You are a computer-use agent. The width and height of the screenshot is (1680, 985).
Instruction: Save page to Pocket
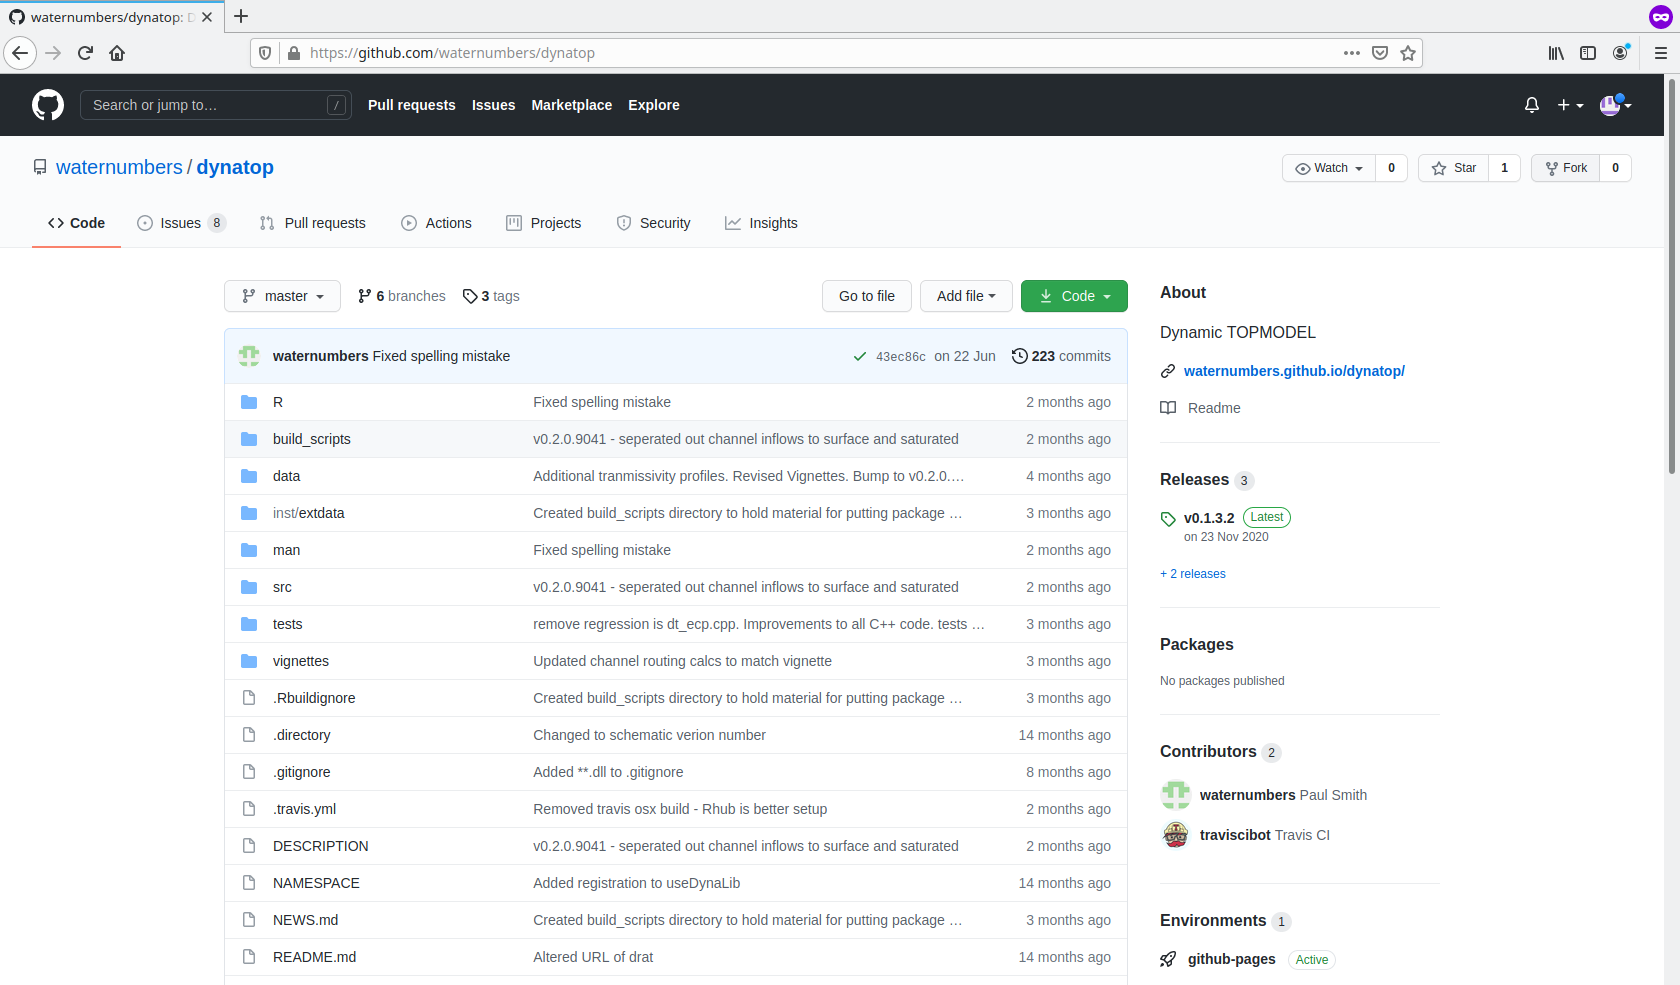[1380, 53]
